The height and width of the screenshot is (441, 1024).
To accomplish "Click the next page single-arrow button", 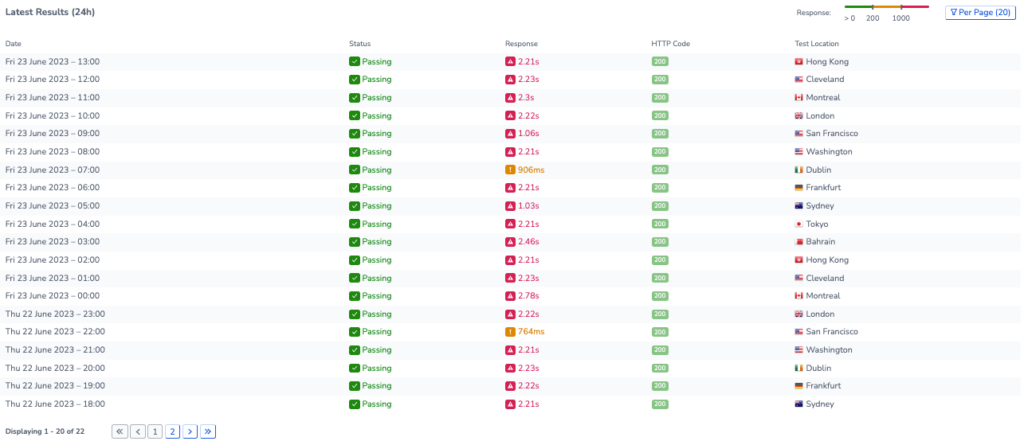I will point(190,431).
